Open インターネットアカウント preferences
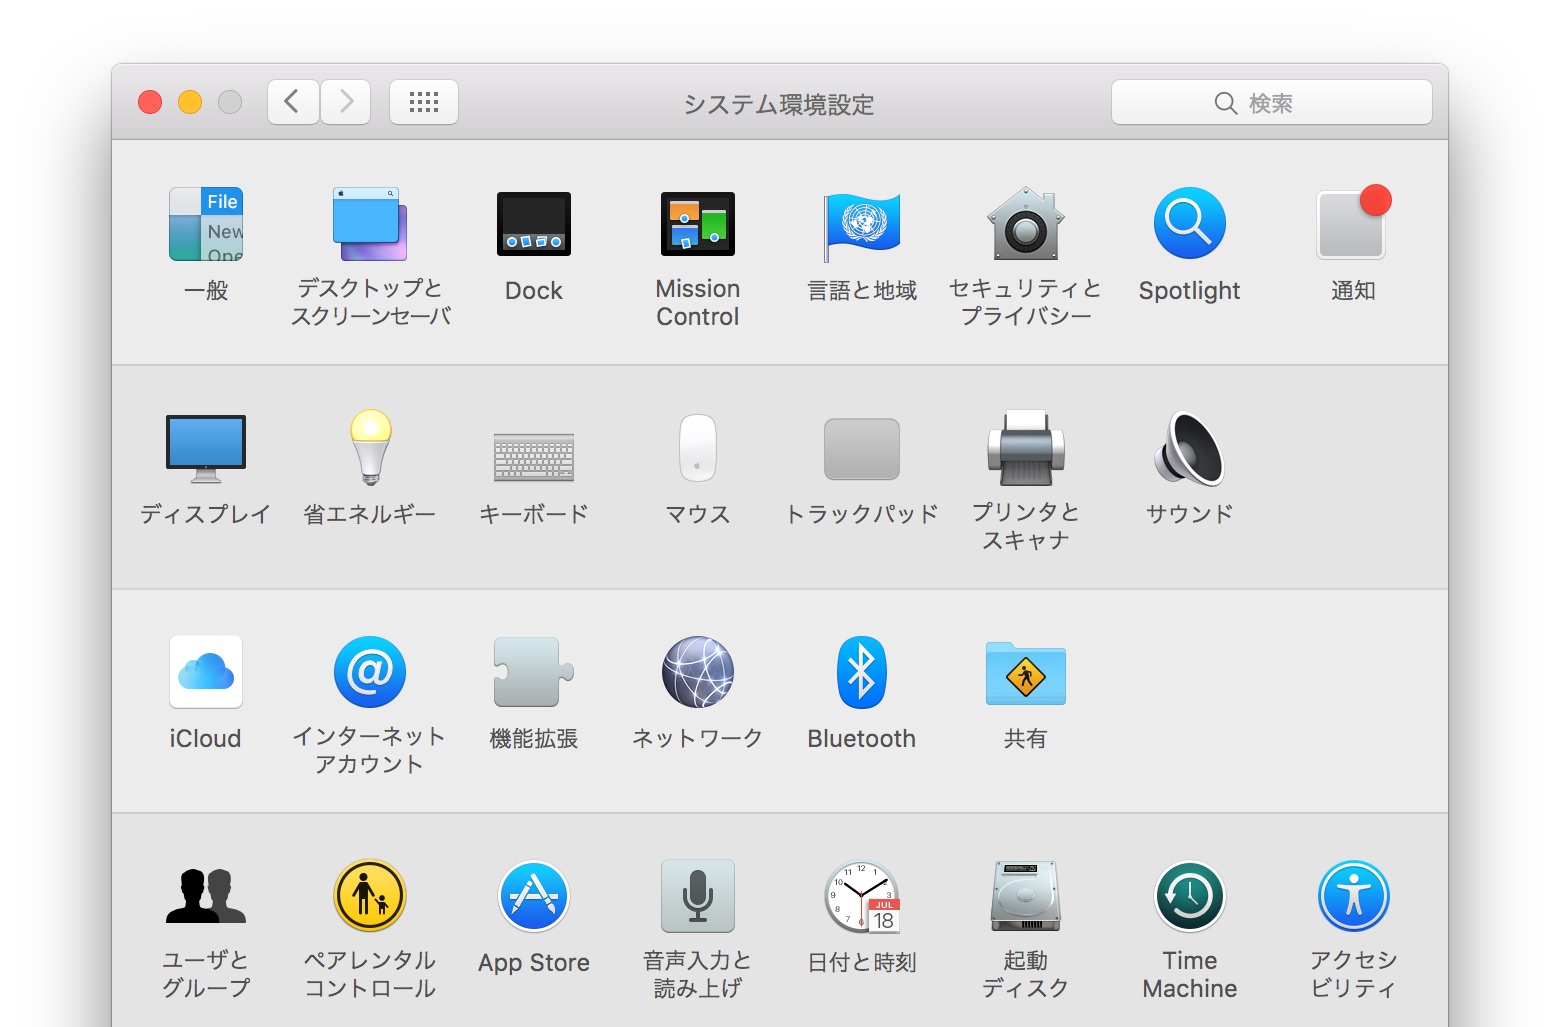 370,672
